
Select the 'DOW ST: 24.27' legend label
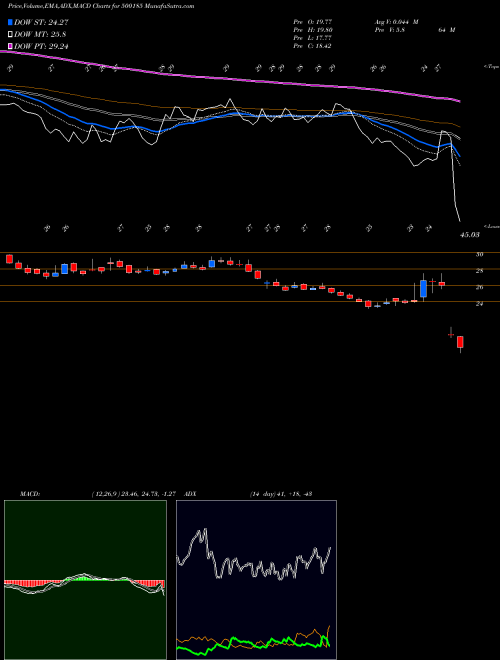(x=41, y=22)
